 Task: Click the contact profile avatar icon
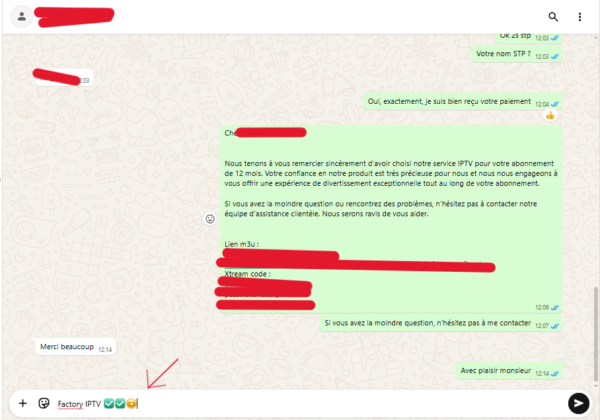pyautogui.click(x=22, y=16)
